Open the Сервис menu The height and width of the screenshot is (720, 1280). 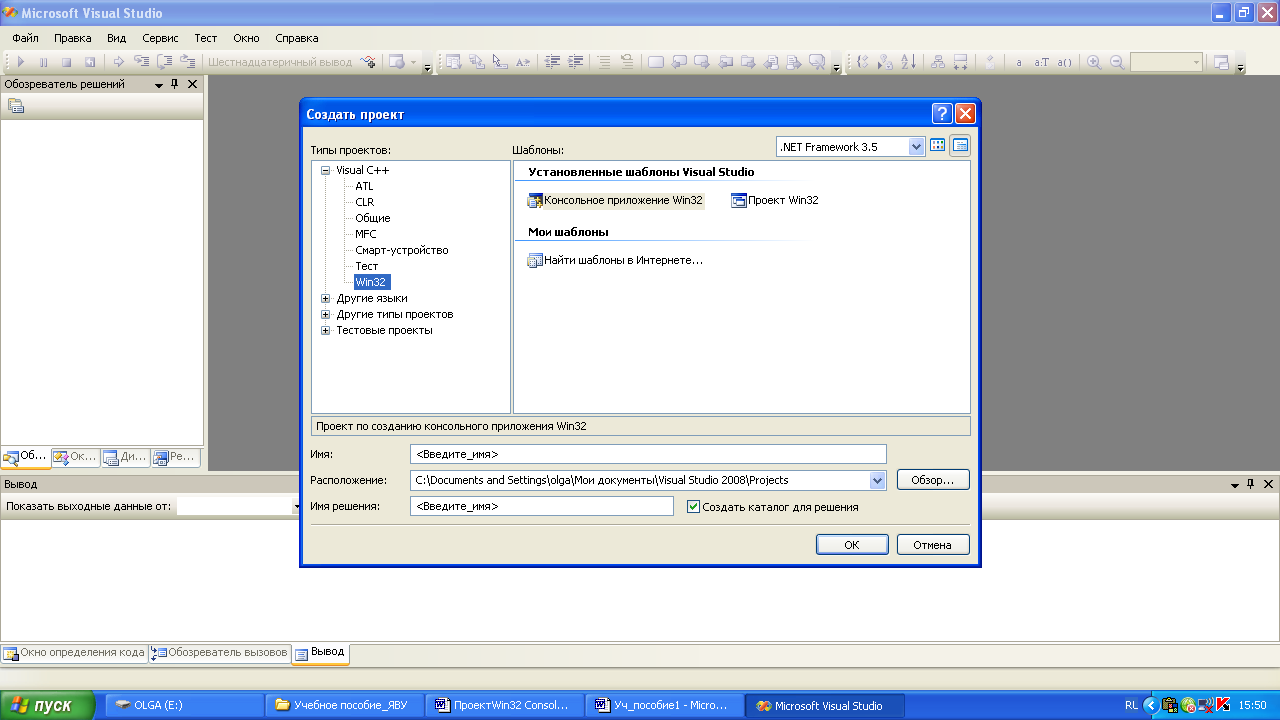point(160,38)
